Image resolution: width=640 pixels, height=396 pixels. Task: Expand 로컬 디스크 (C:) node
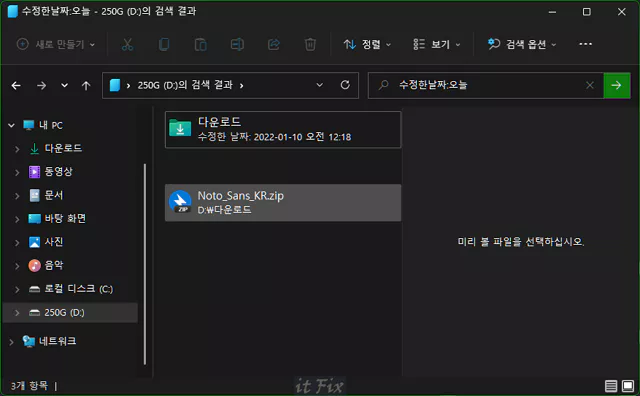pos(17,289)
